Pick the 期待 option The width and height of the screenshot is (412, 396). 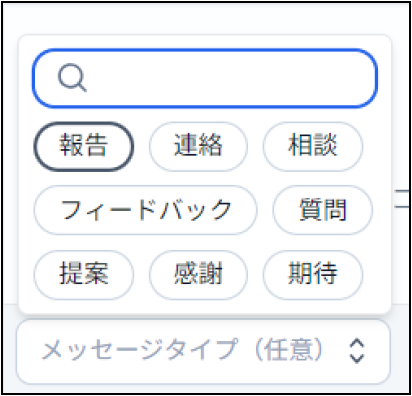click(x=312, y=275)
